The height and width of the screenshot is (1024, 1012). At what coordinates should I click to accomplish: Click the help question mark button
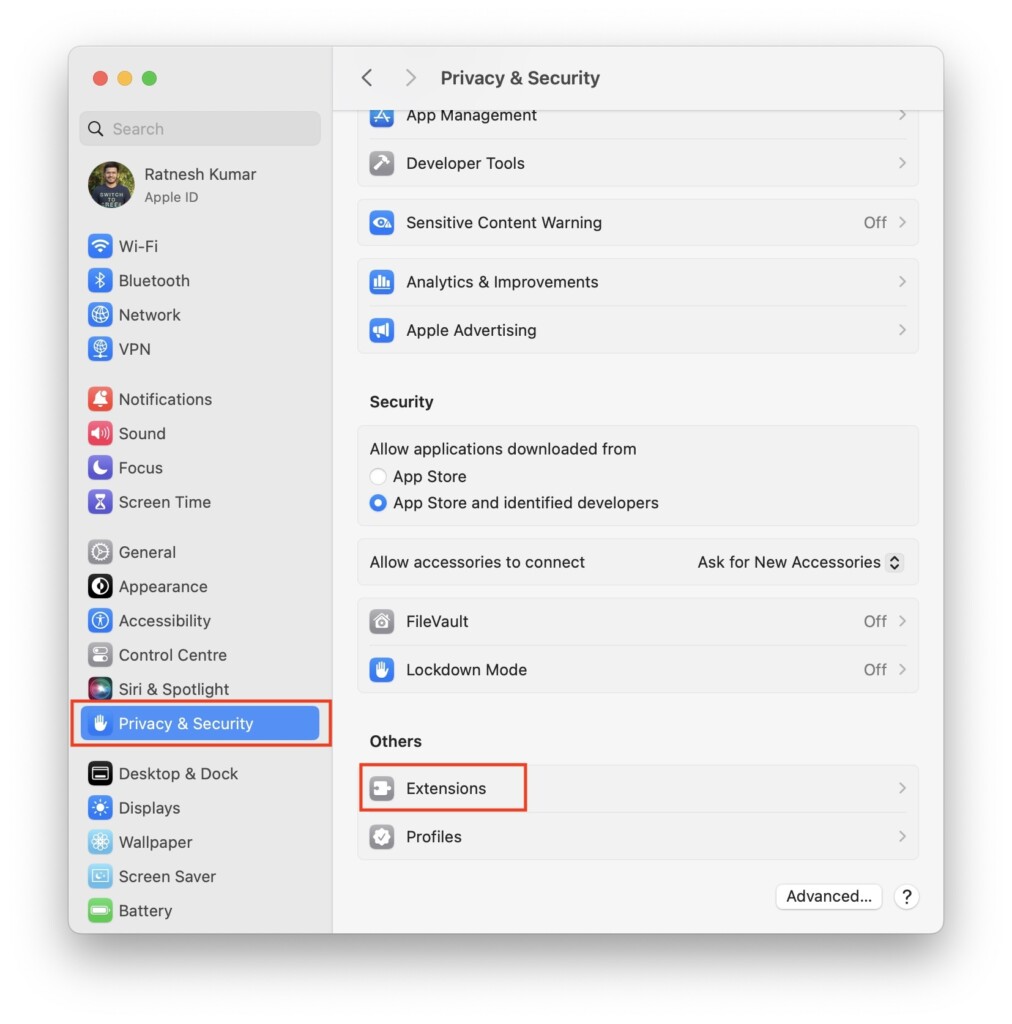[907, 897]
